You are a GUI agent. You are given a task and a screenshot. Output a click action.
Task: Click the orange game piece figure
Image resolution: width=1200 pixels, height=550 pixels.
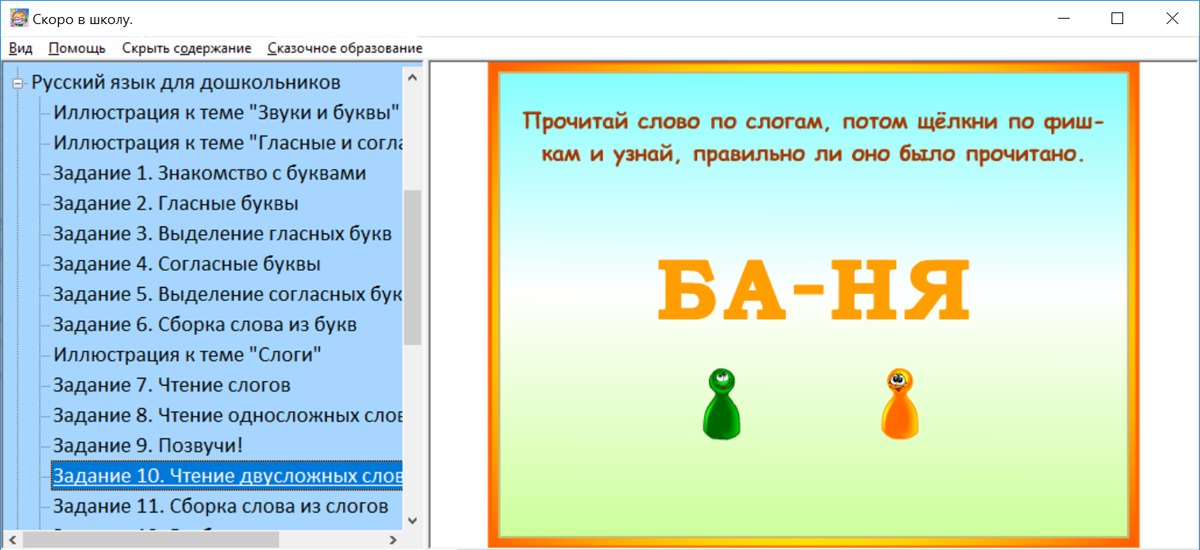[x=900, y=403]
